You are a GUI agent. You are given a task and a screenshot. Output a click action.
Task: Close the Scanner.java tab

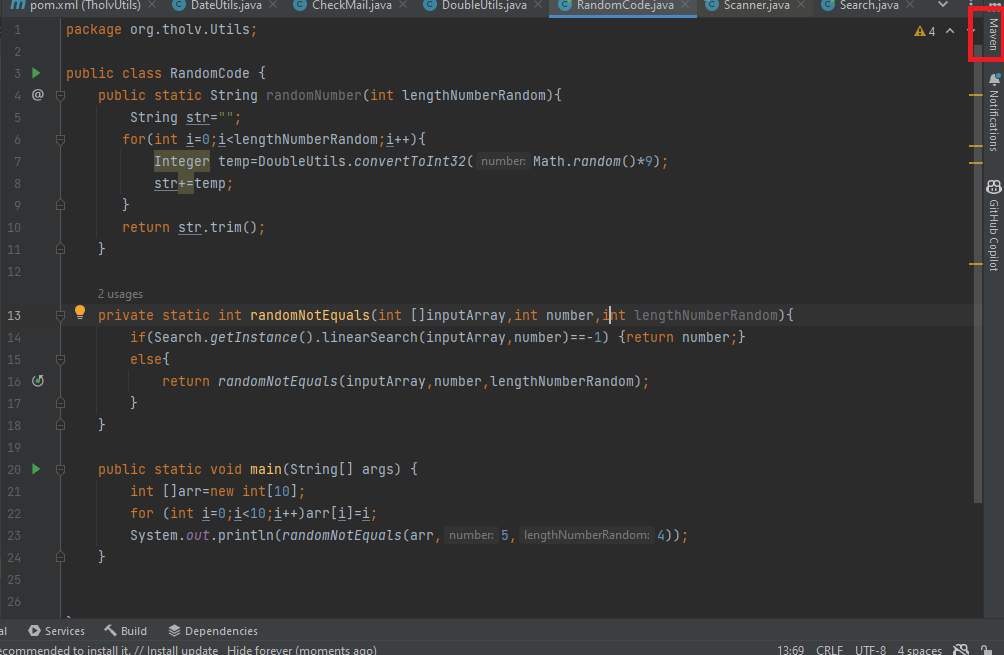tap(801, 5)
